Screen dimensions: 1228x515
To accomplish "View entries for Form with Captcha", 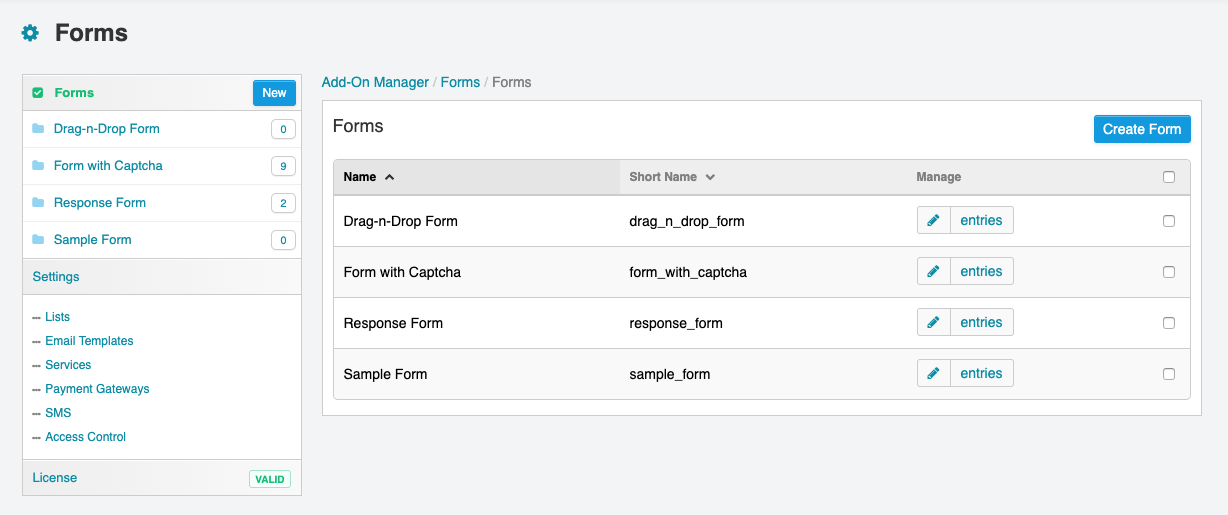I will (981, 271).
